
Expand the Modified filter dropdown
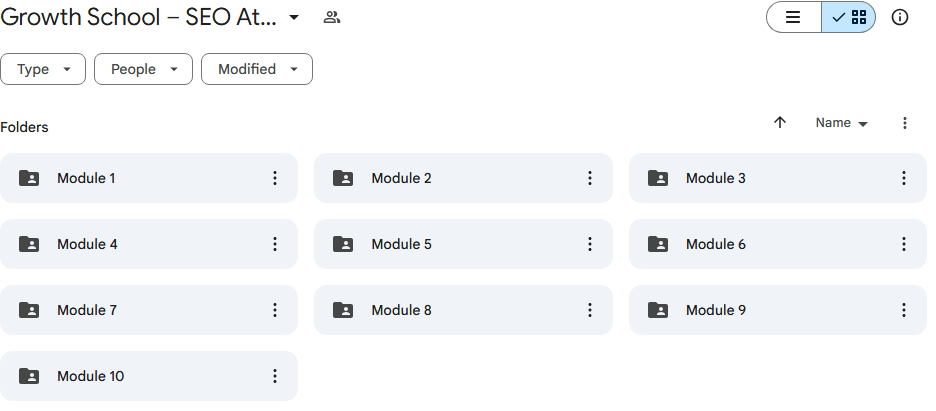[257, 69]
